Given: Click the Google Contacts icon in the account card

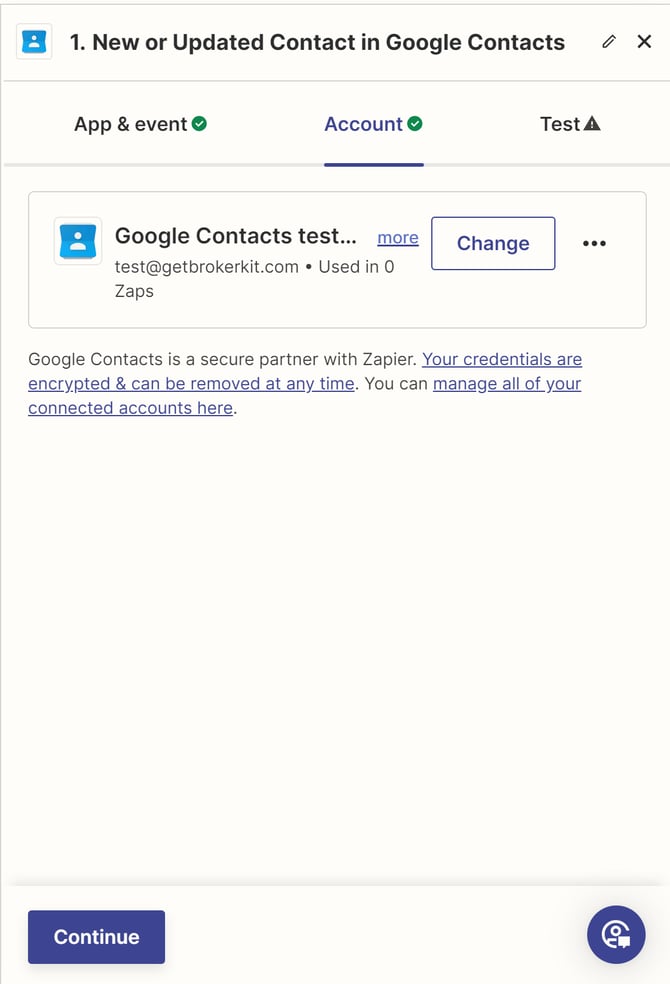Looking at the screenshot, I should pyautogui.click(x=77, y=241).
